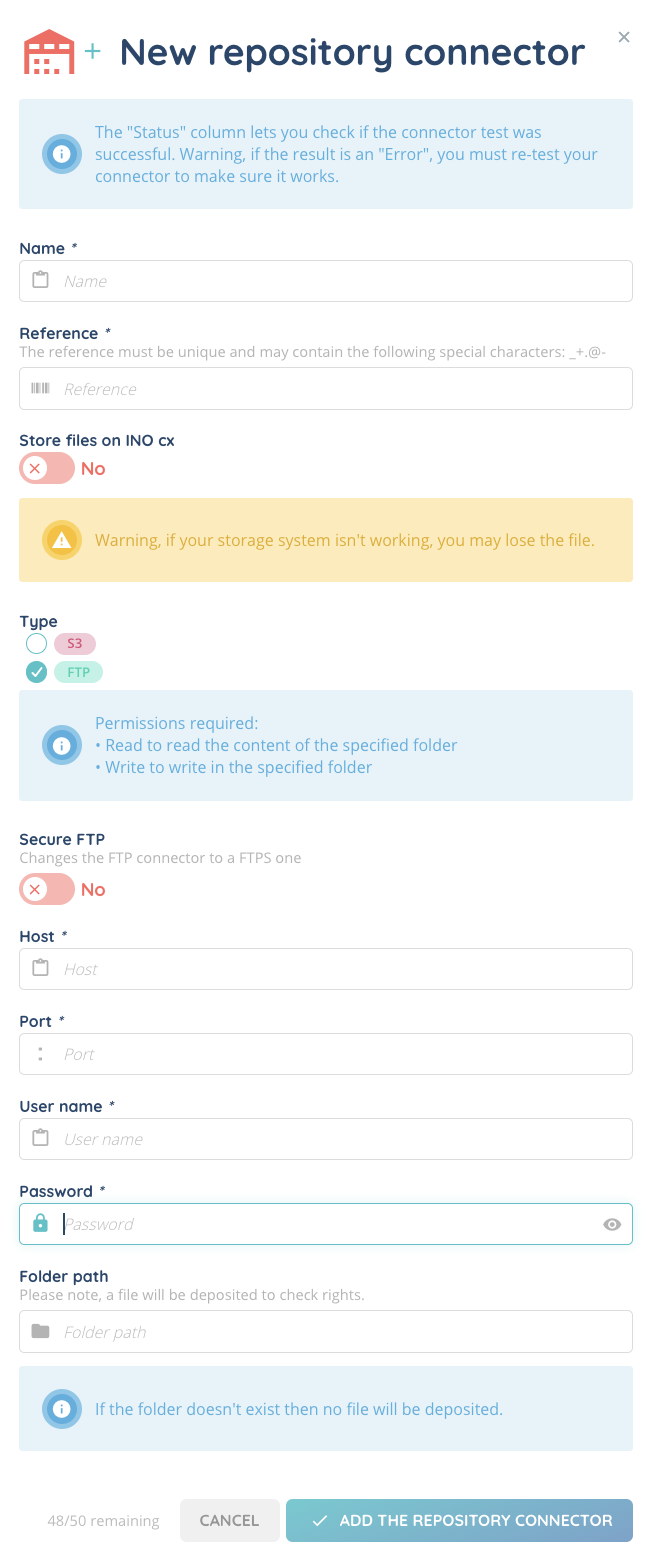Click the barcode icon in Reference field
The width and height of the screenshot is (646, 1560).
coord(41,388)
